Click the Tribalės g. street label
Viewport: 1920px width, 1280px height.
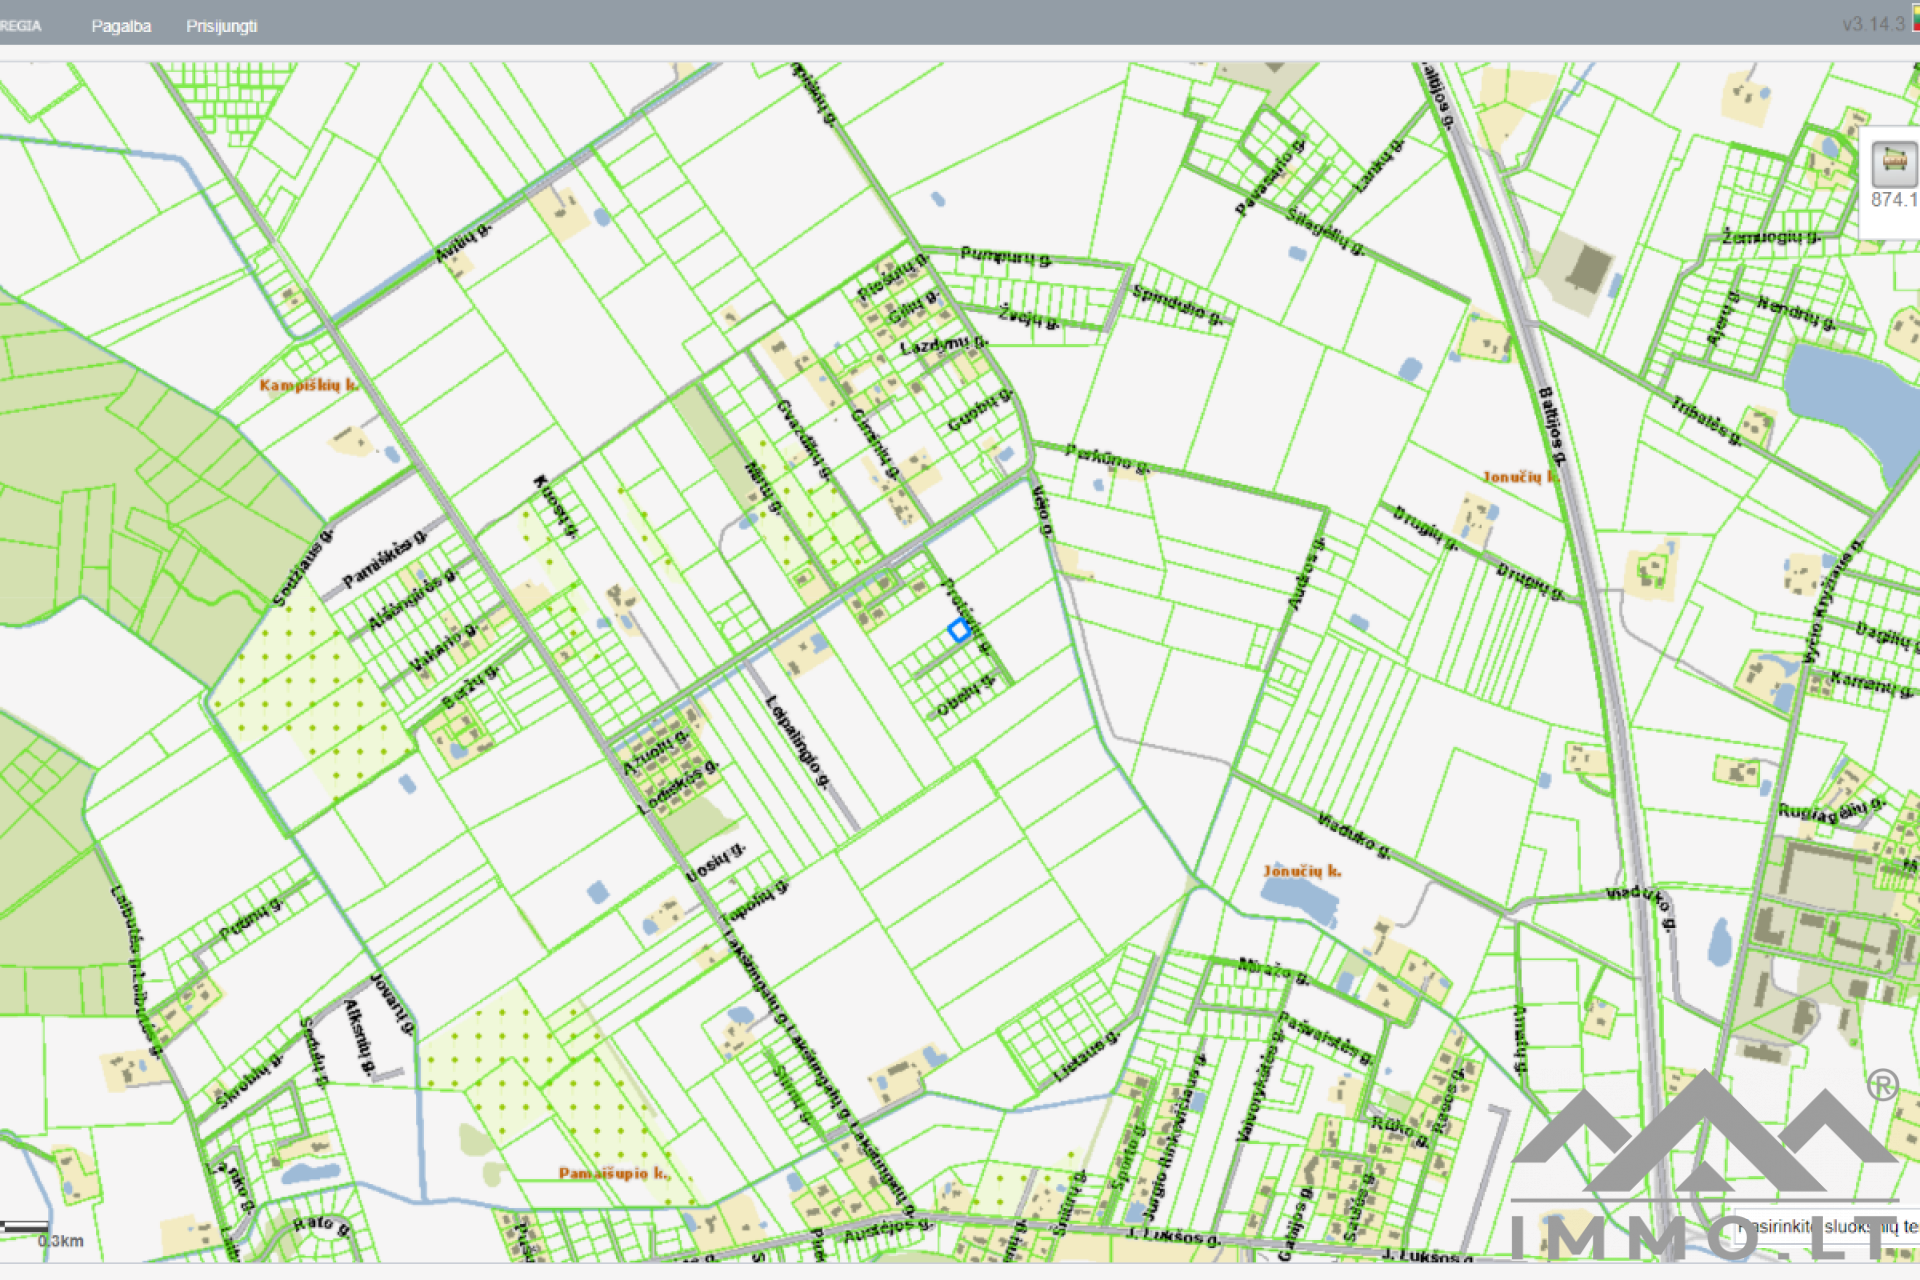[1708, 421]
